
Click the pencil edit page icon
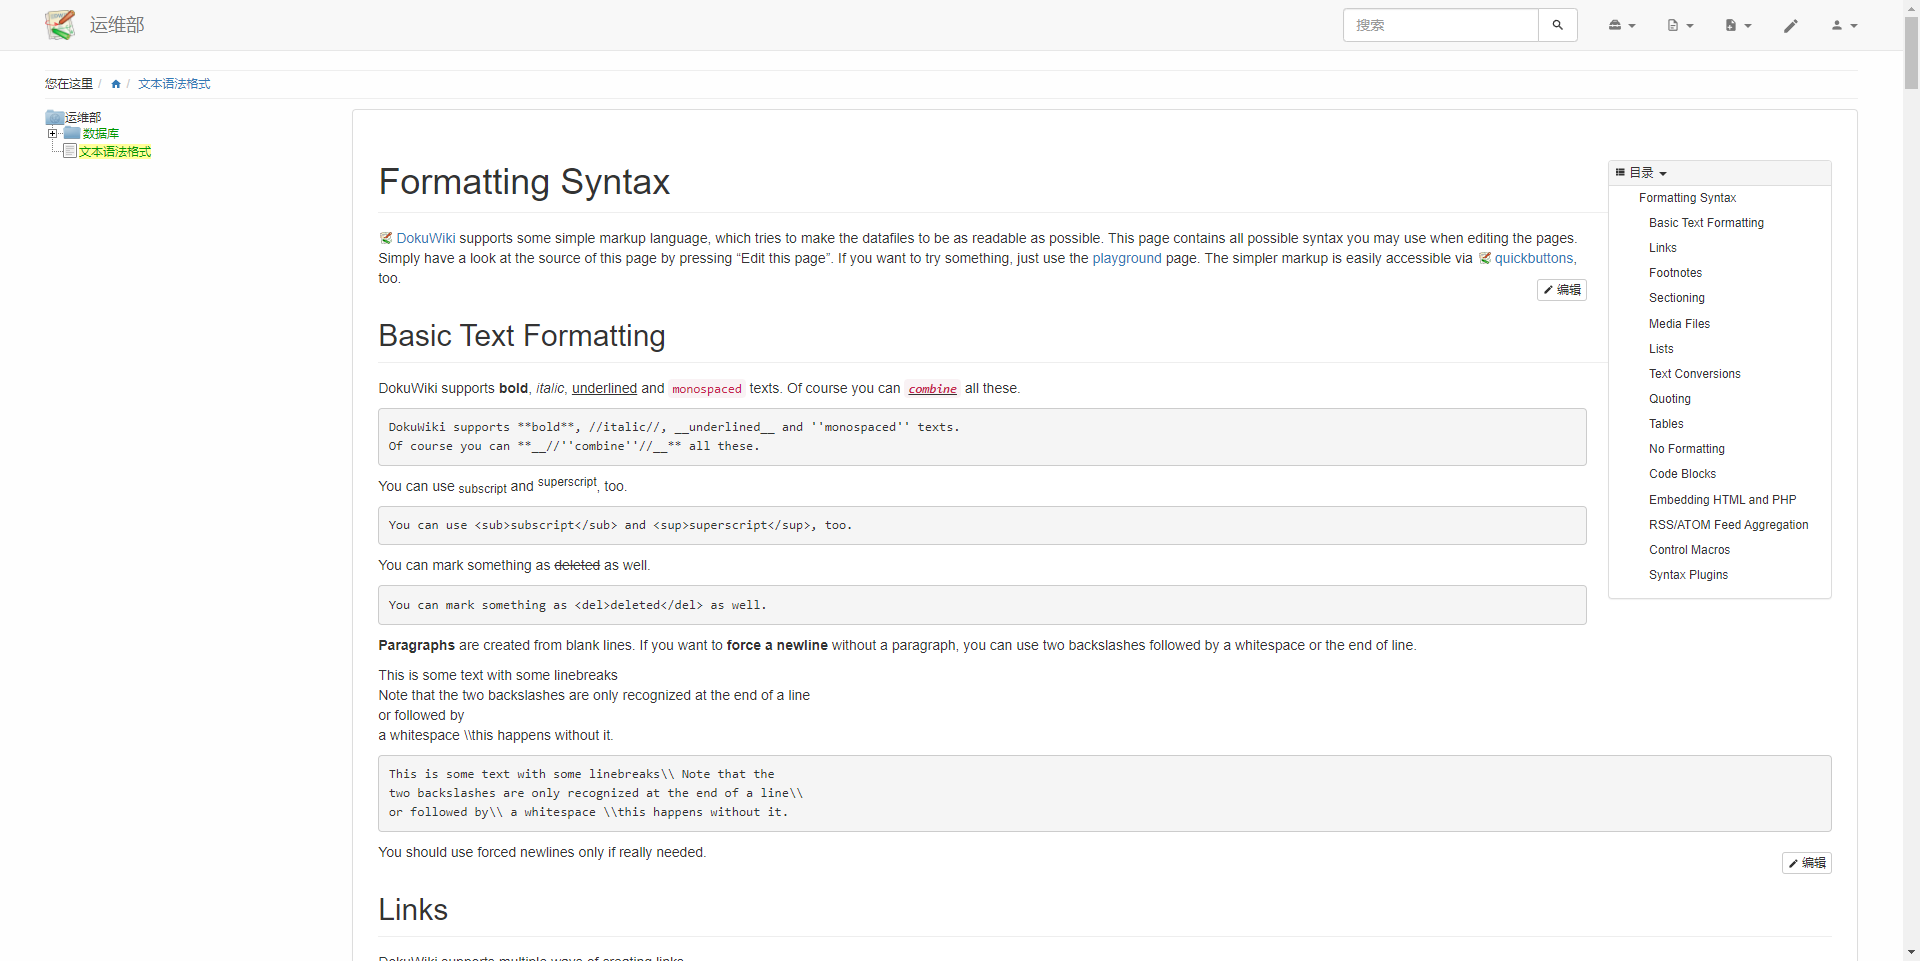pyautogui.click(x=1791, y=25)
